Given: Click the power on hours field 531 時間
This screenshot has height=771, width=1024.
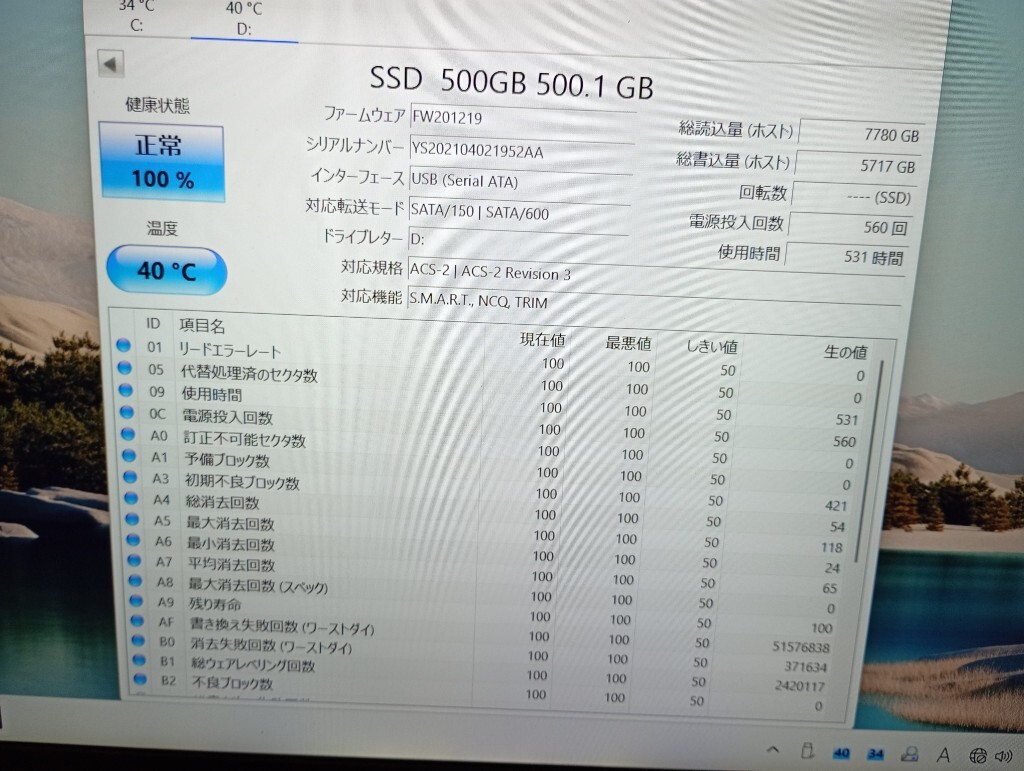Looking at the screenshot, I should (x=846, y=257).
